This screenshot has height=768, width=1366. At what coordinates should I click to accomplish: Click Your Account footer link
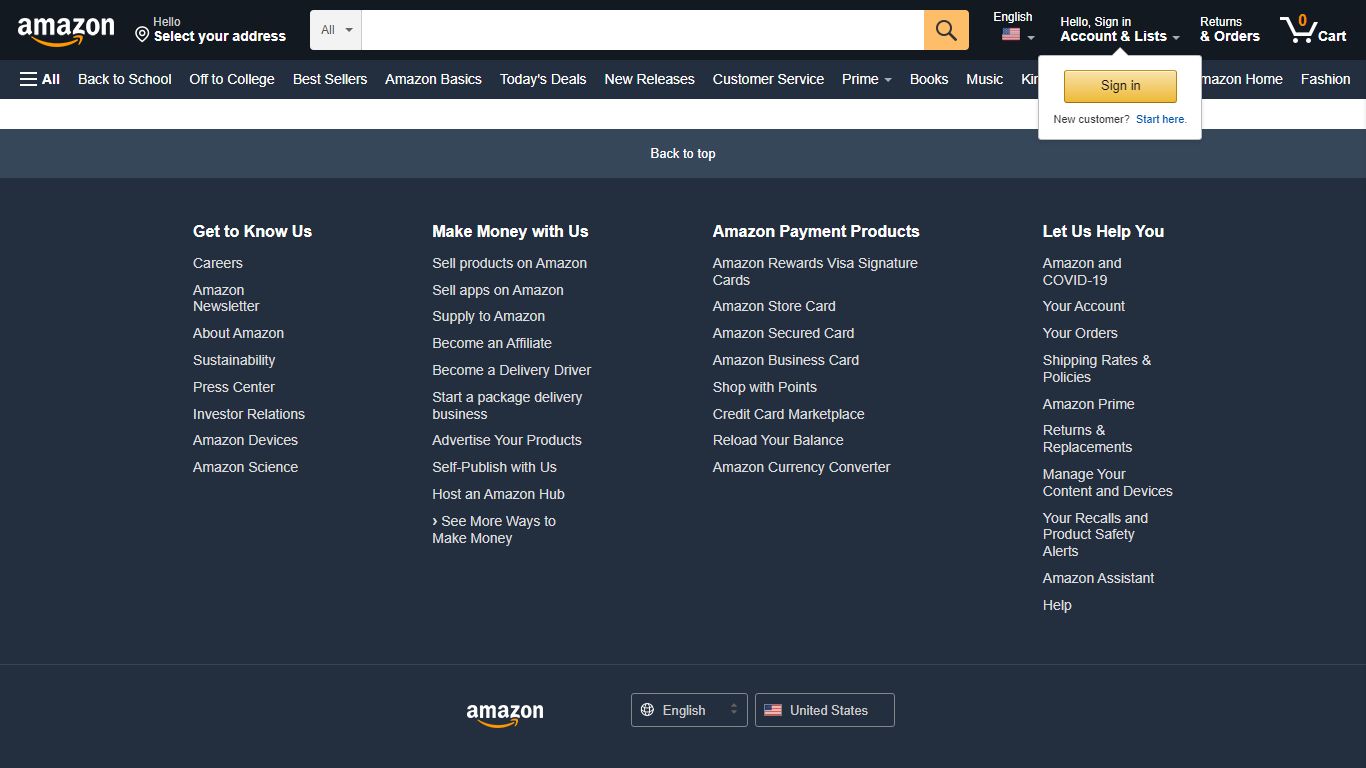[1084, 306]
